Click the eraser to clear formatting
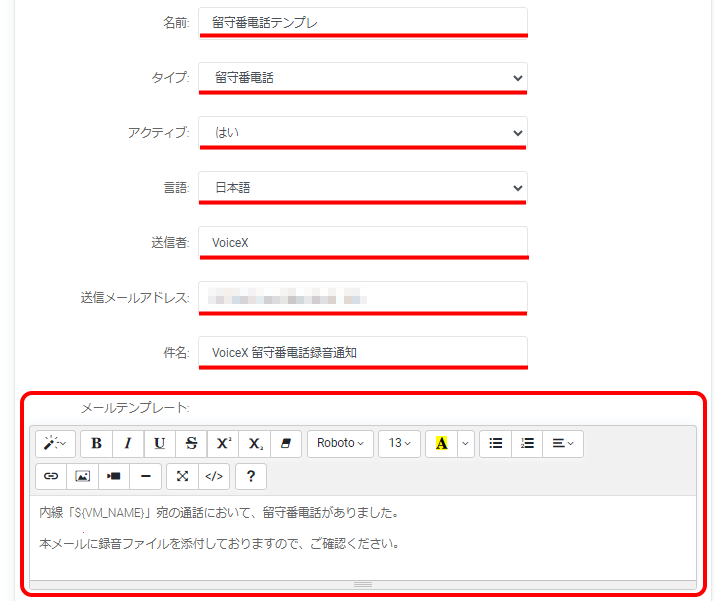This screenshot has width=714, height=601. coord(286,443)
